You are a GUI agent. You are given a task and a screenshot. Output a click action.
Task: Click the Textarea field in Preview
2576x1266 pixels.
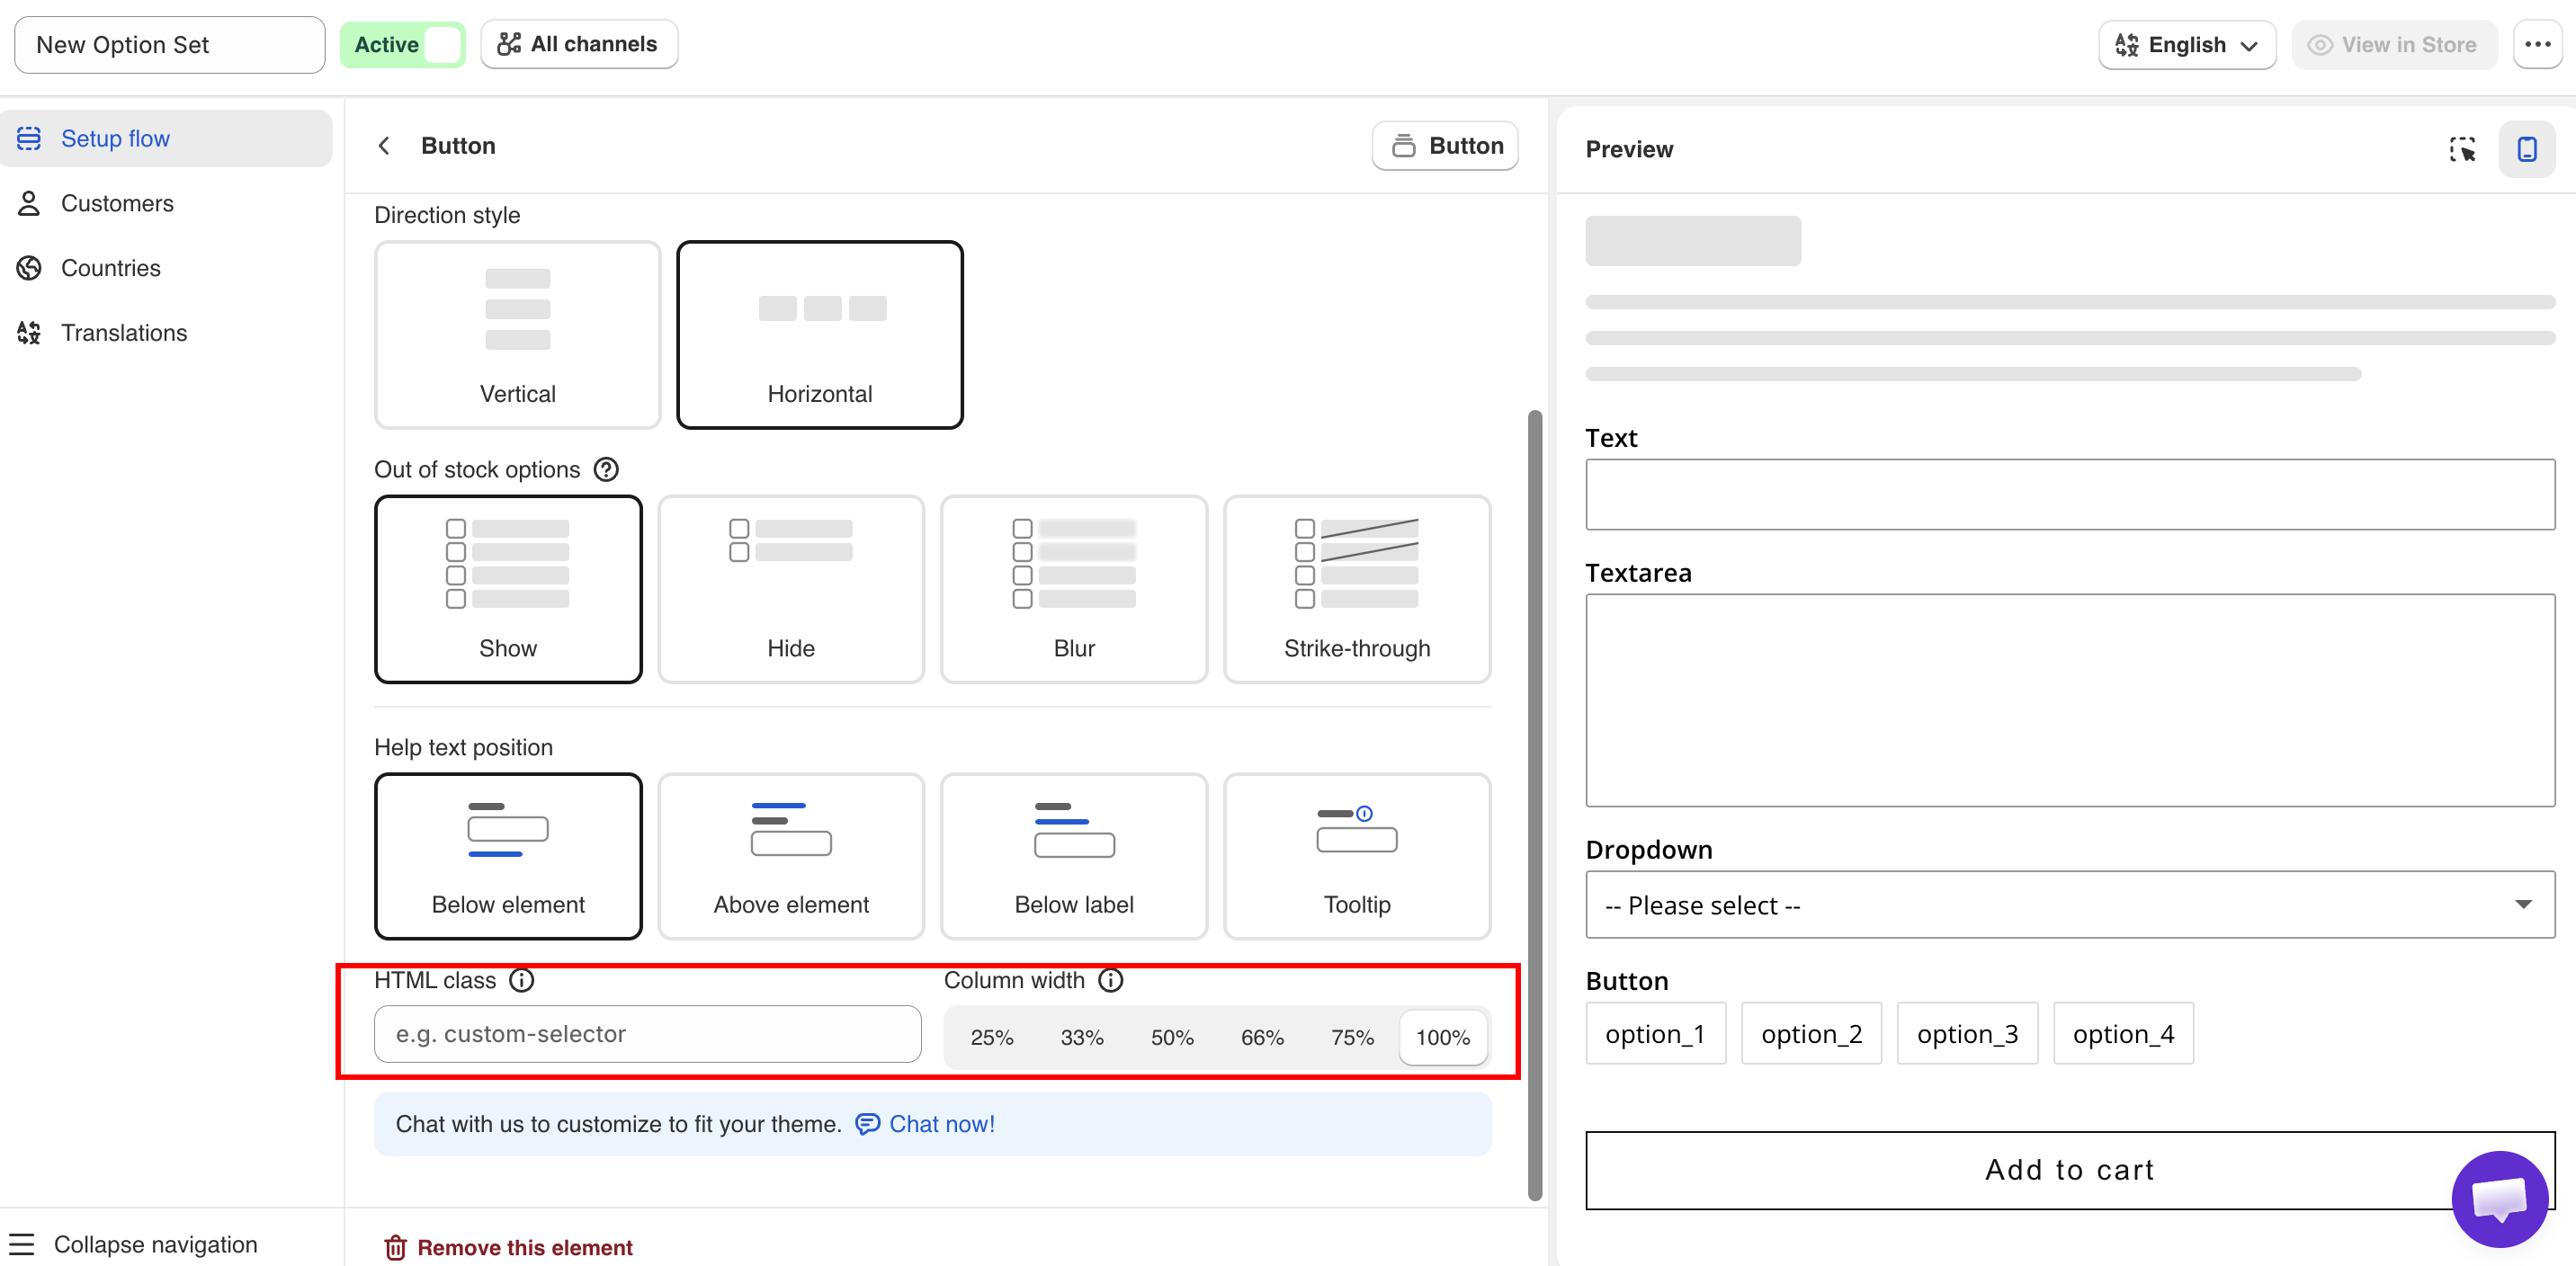(2070, 700)
